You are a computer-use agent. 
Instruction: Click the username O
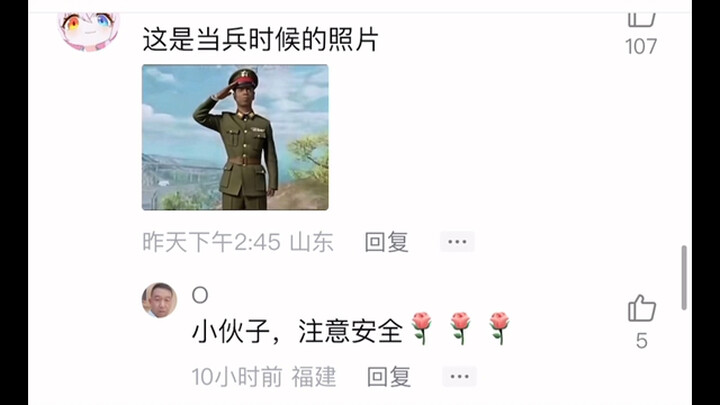[x=200, y=295]
